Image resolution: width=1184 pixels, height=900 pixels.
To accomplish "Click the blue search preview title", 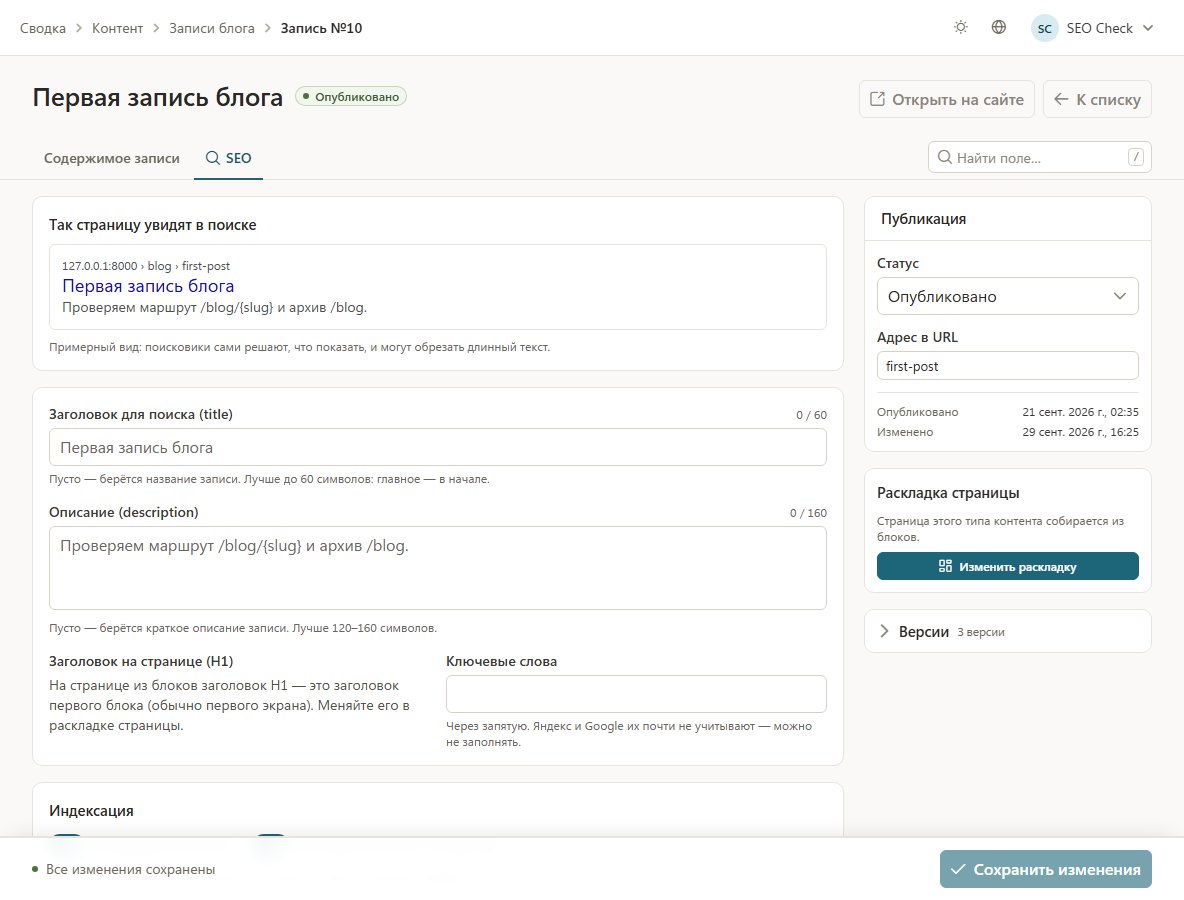I will [148, 286].
